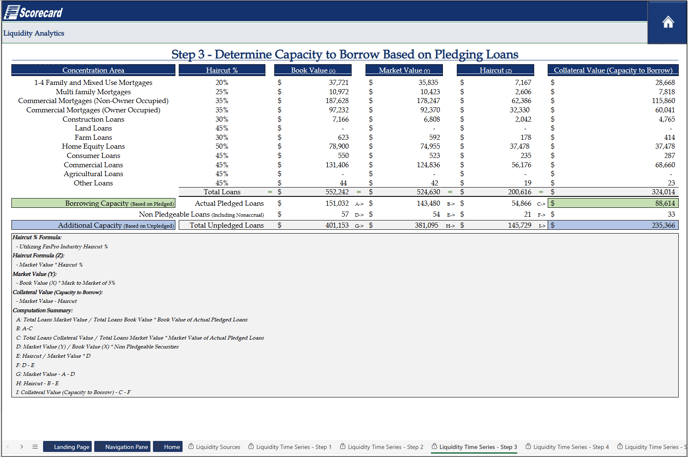This screenshot has width=688, height=457.
Task: Select the 1-4 Family and Mixed Use Mortgages row label
Action: 93,82
